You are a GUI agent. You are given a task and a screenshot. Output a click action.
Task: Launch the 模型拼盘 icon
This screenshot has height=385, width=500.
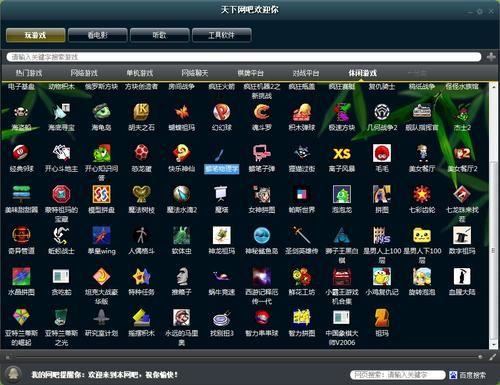point(101,194)
